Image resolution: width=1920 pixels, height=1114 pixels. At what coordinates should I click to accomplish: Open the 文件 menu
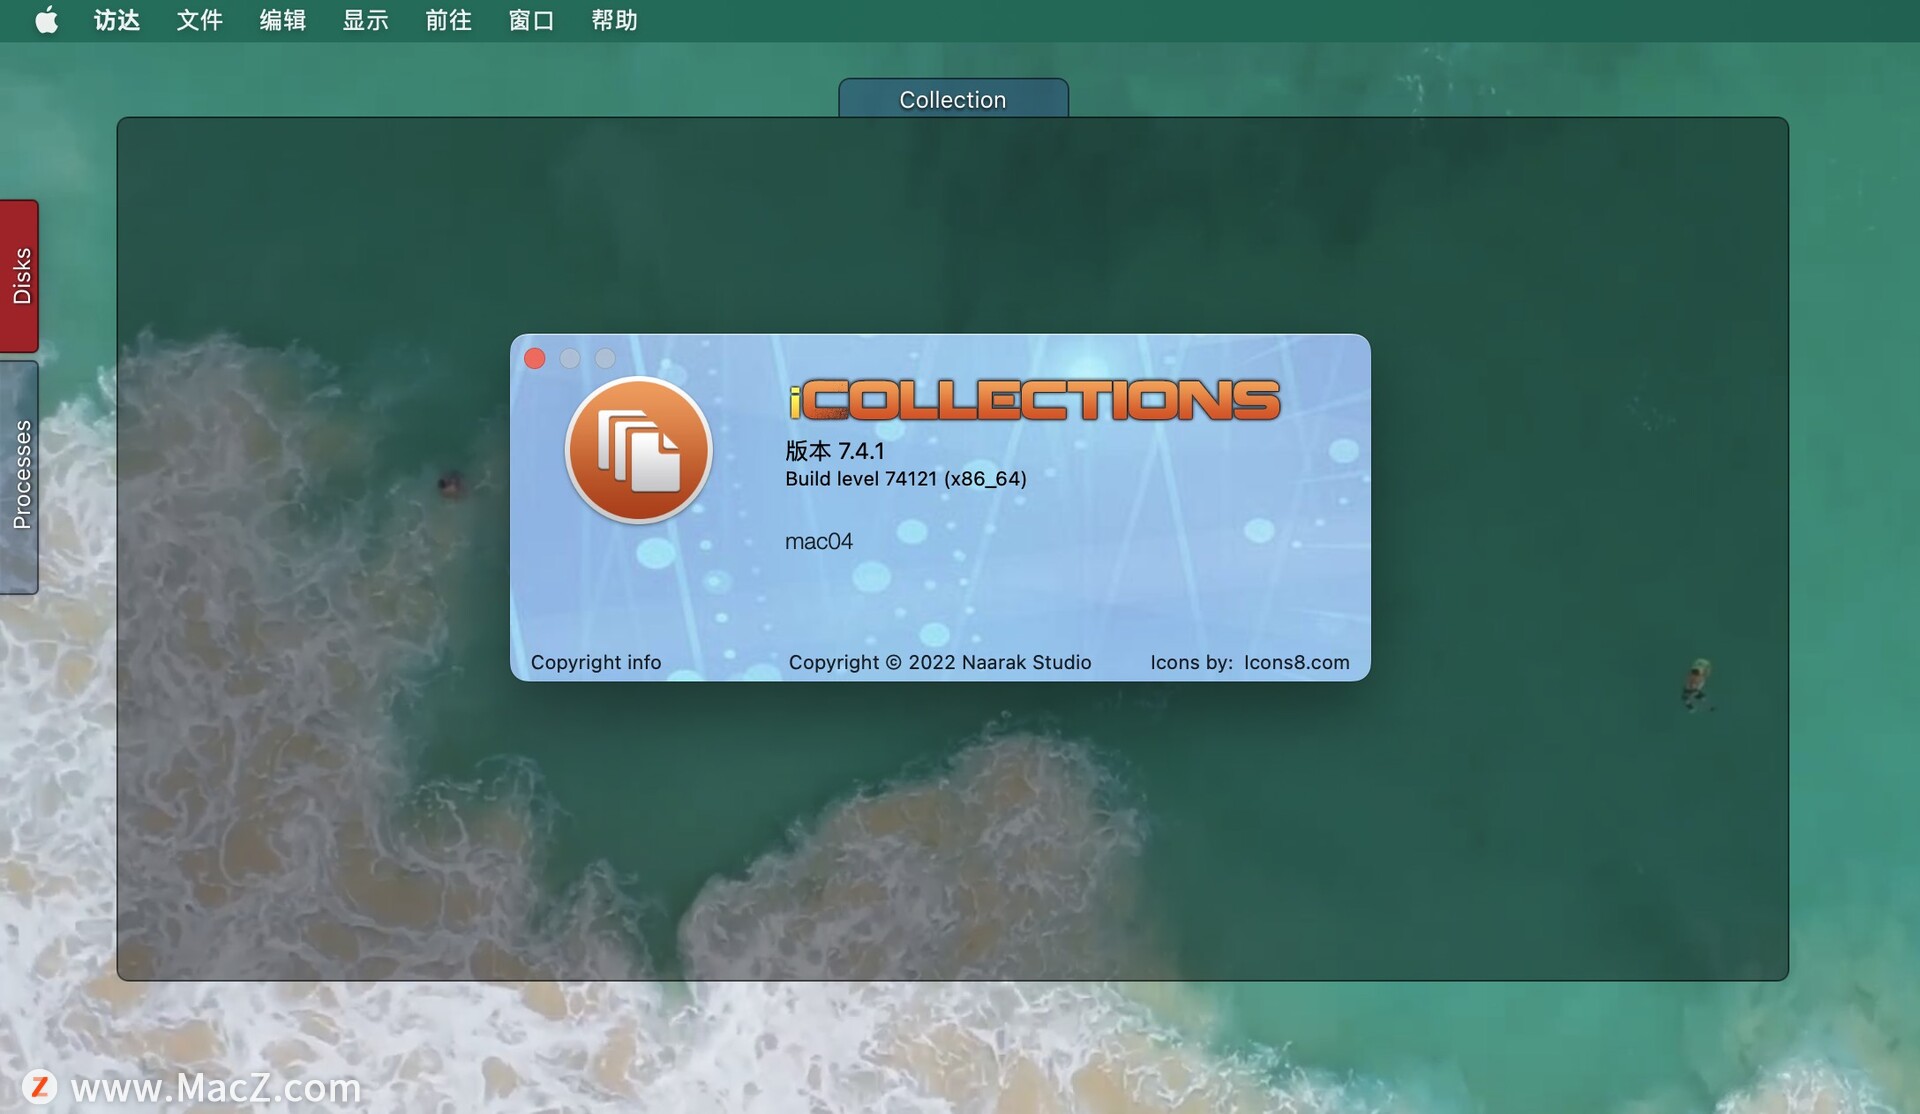click(x=200, y=20)
